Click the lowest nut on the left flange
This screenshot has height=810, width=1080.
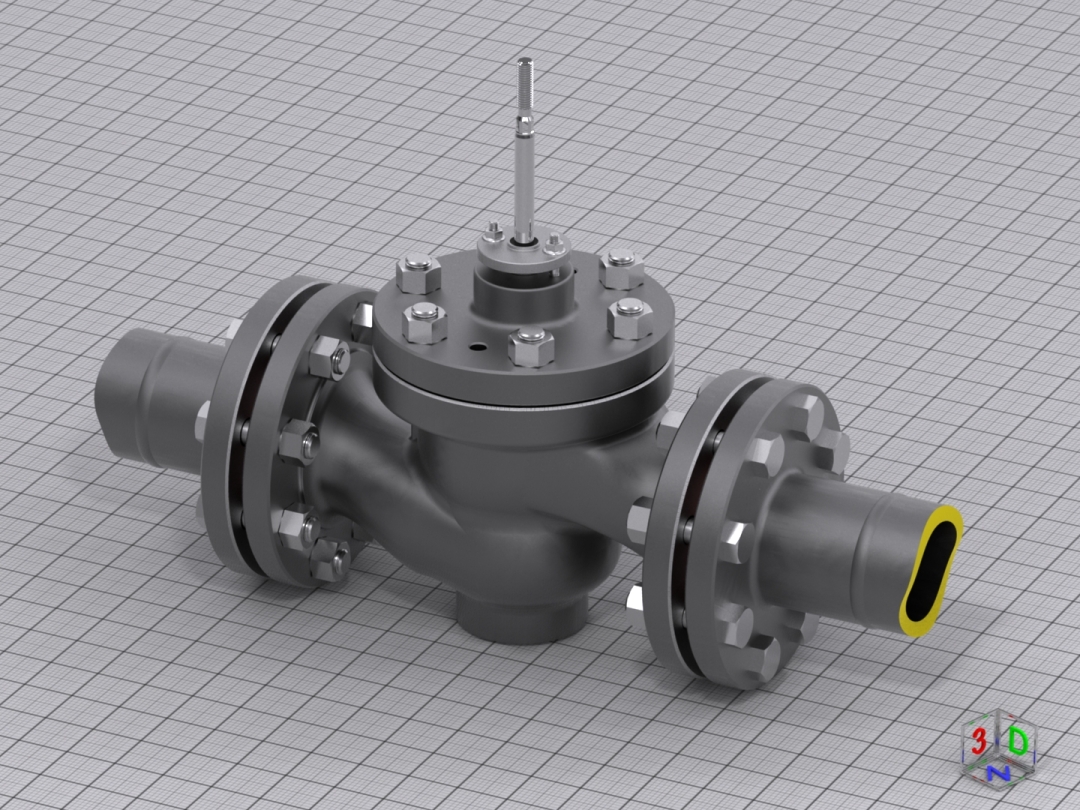click(x=328, y=562)
